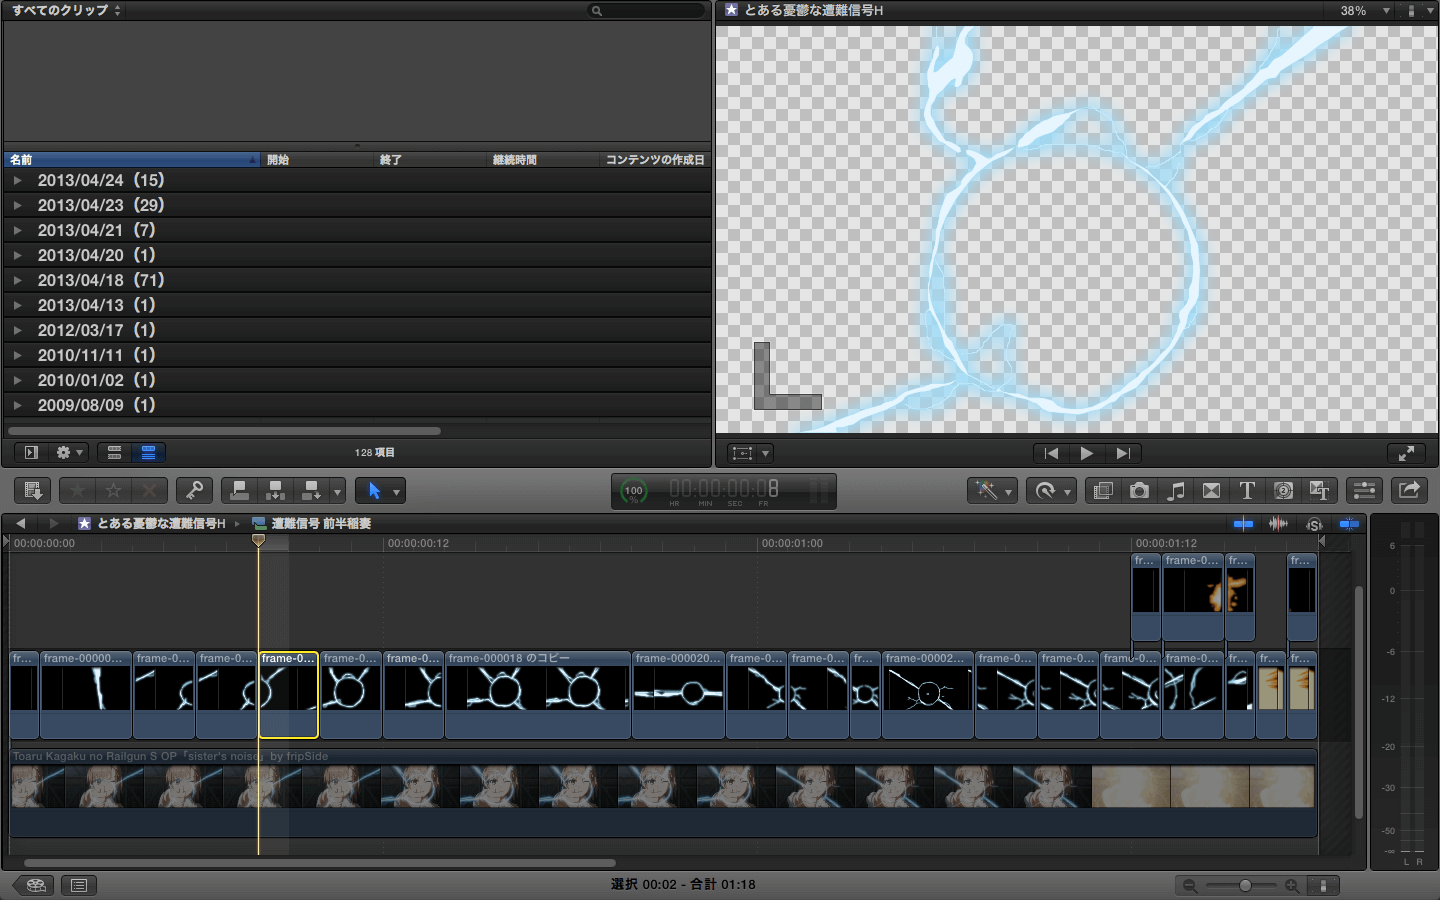This screenshot has height=900, width=1440.
Task: Toggle video skimming in the timeline
Action: point(1243,523)
